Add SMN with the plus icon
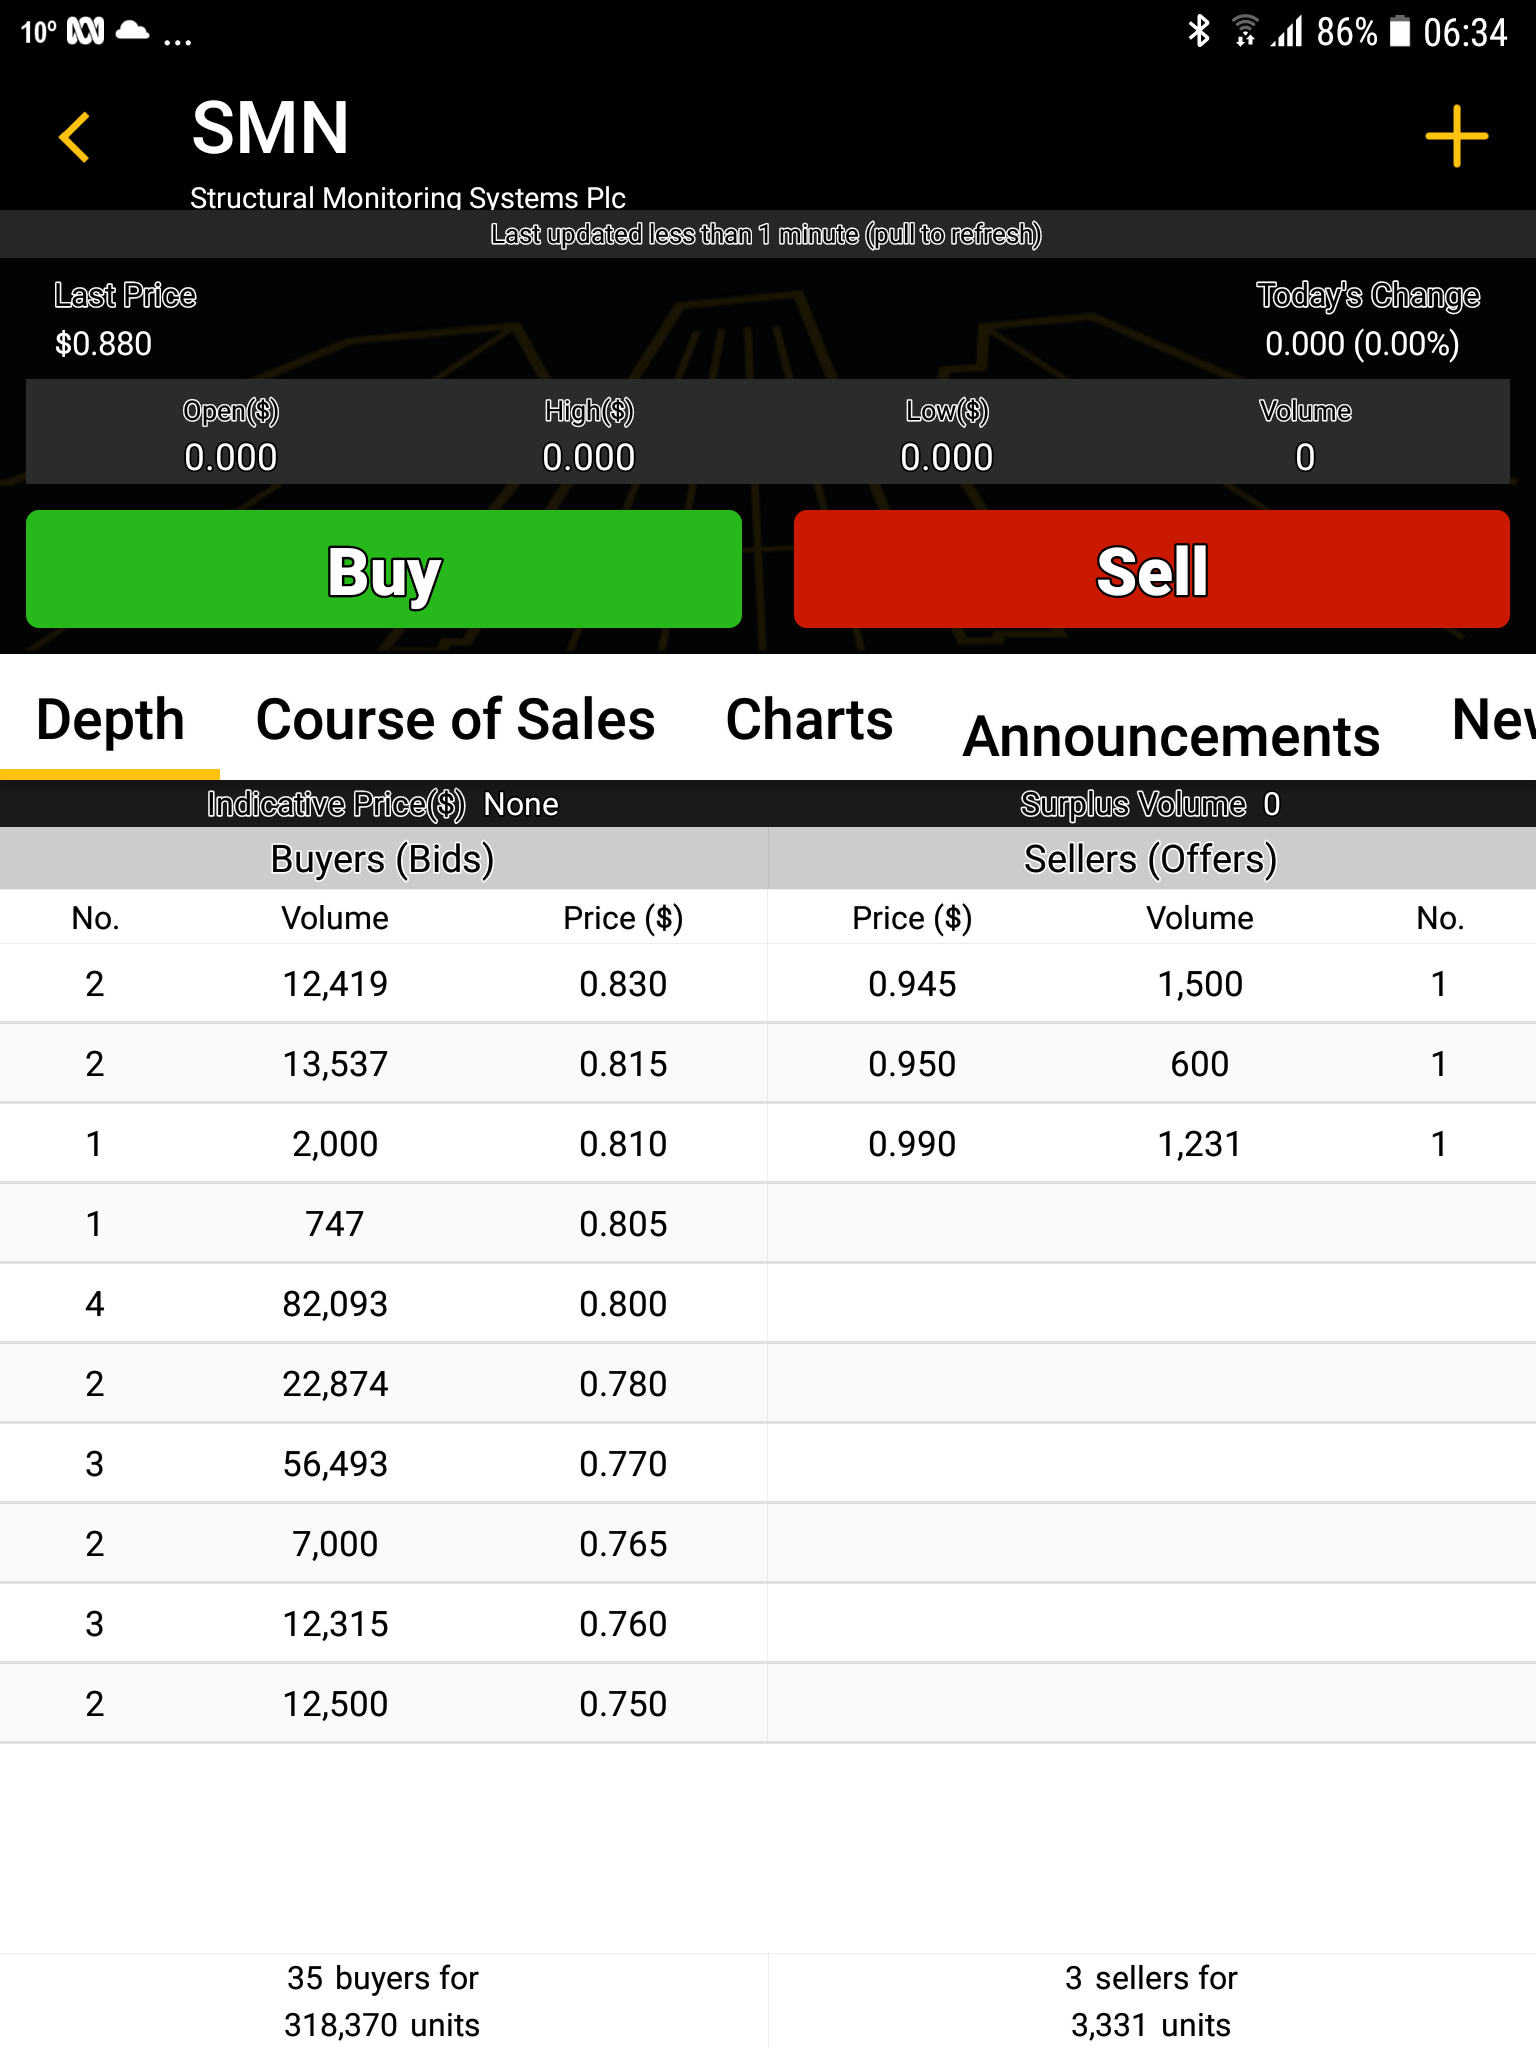The image size is (1536, 2048). pos(1456,136)
